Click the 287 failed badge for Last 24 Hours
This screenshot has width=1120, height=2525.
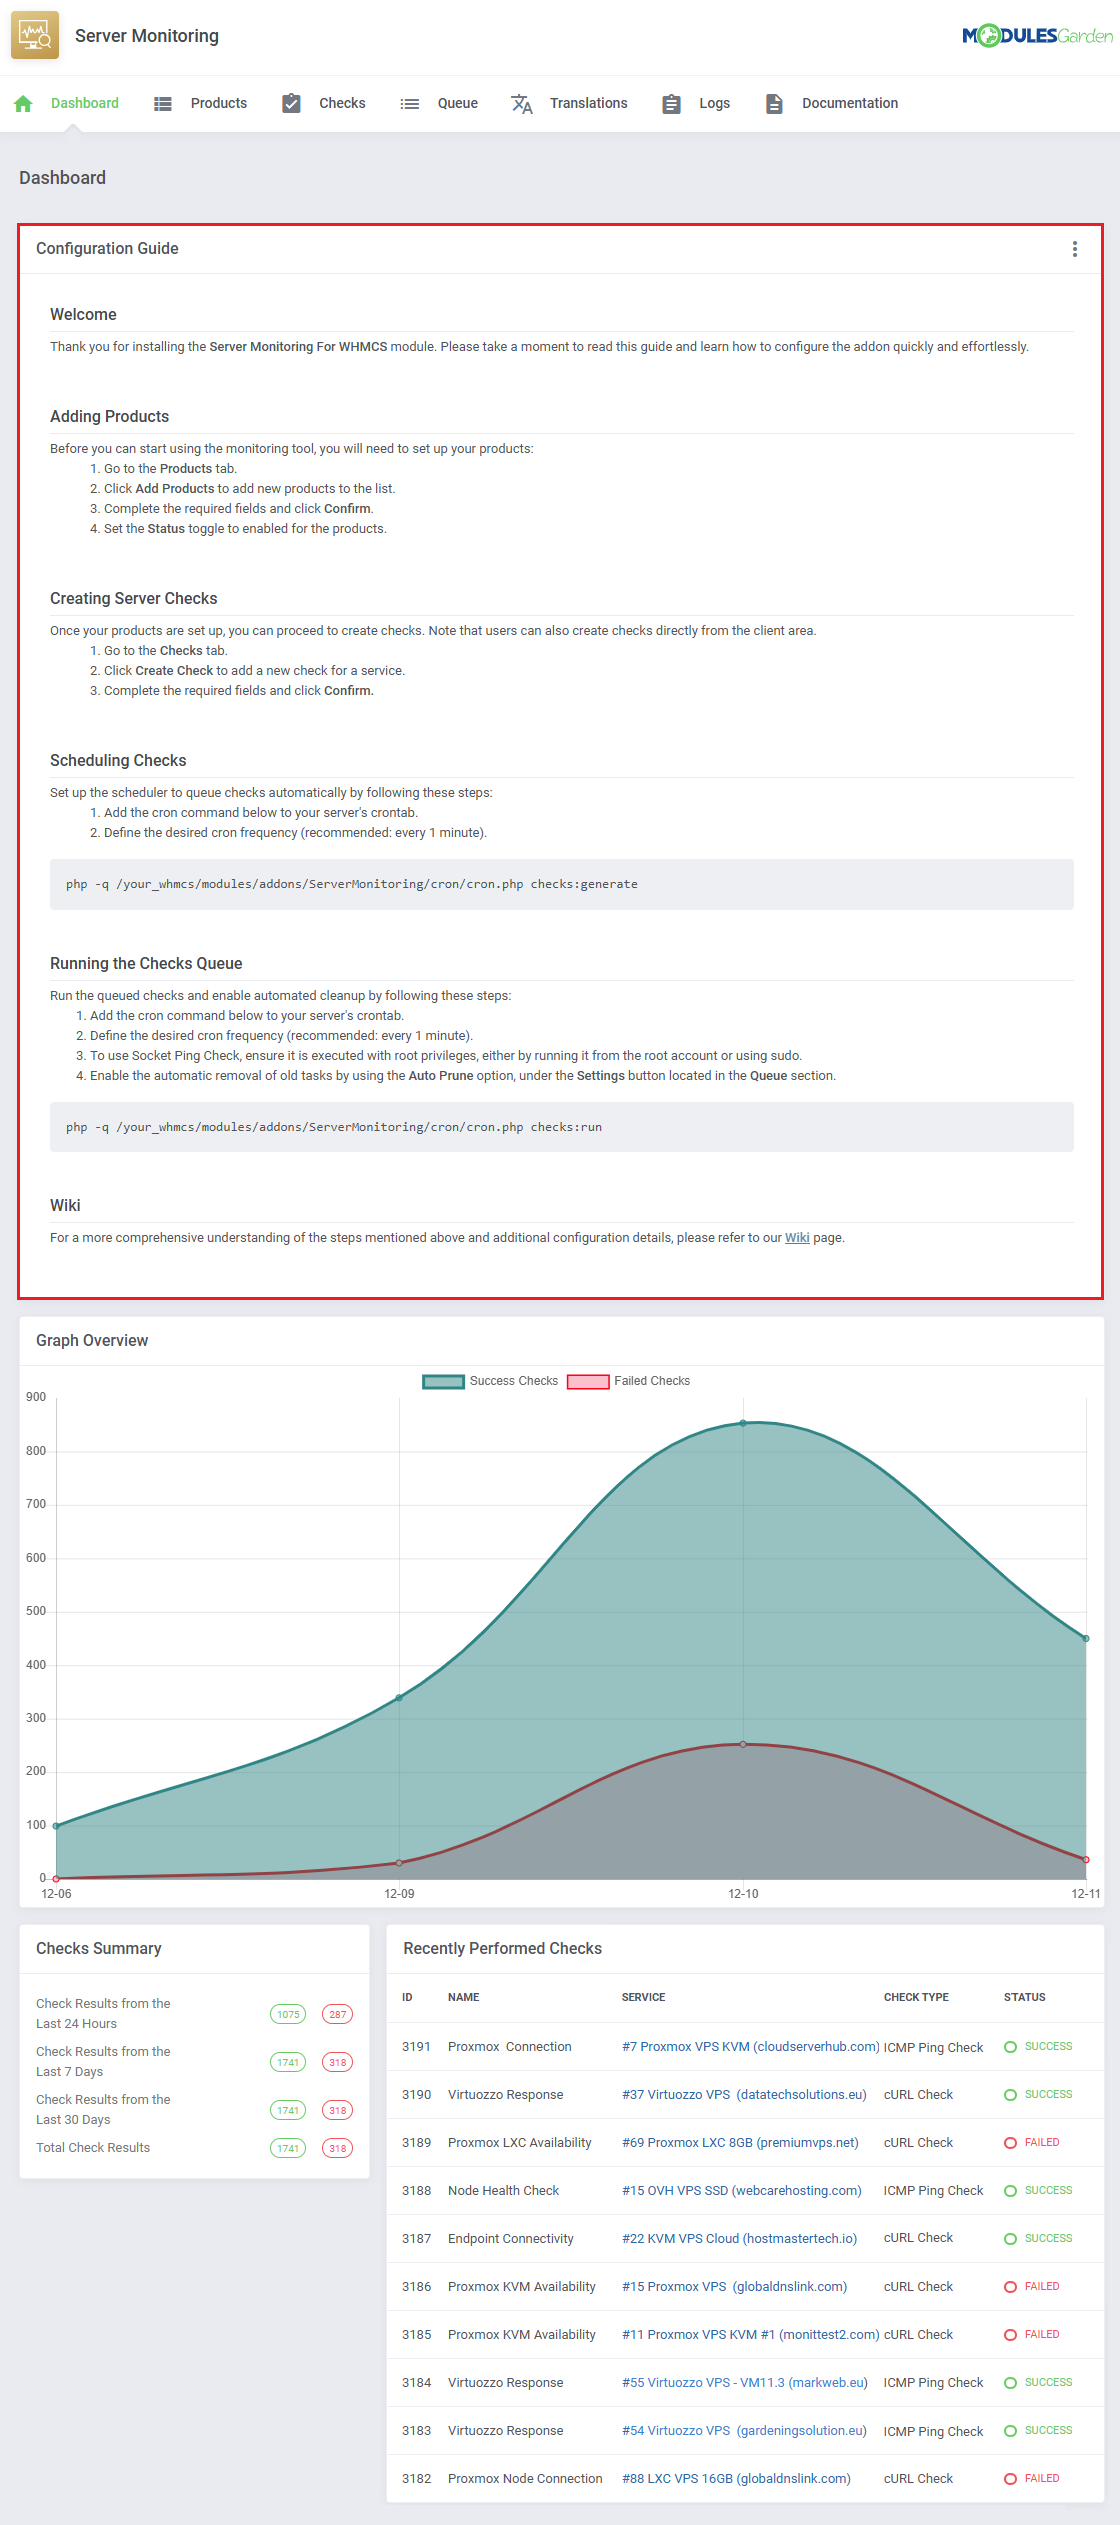point(338,2014)
